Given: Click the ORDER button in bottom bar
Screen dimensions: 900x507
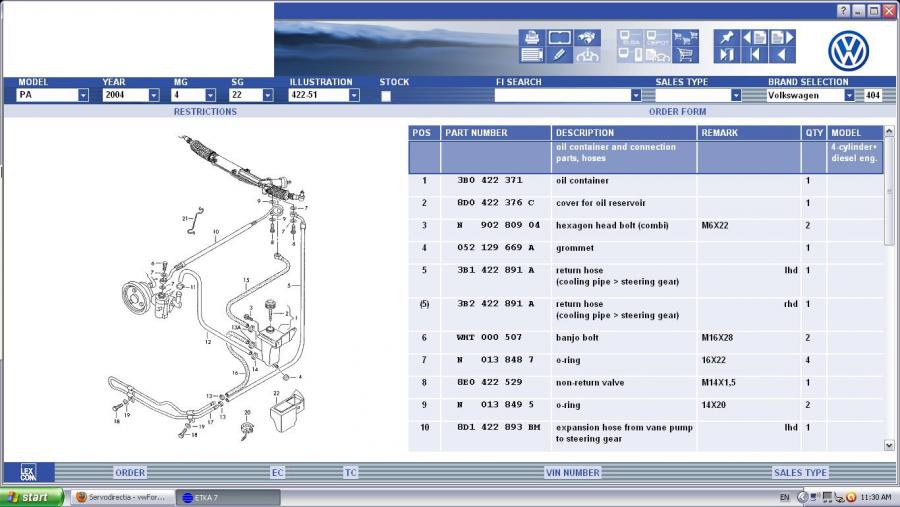Looking at the screenshot, I should point(130,472).
